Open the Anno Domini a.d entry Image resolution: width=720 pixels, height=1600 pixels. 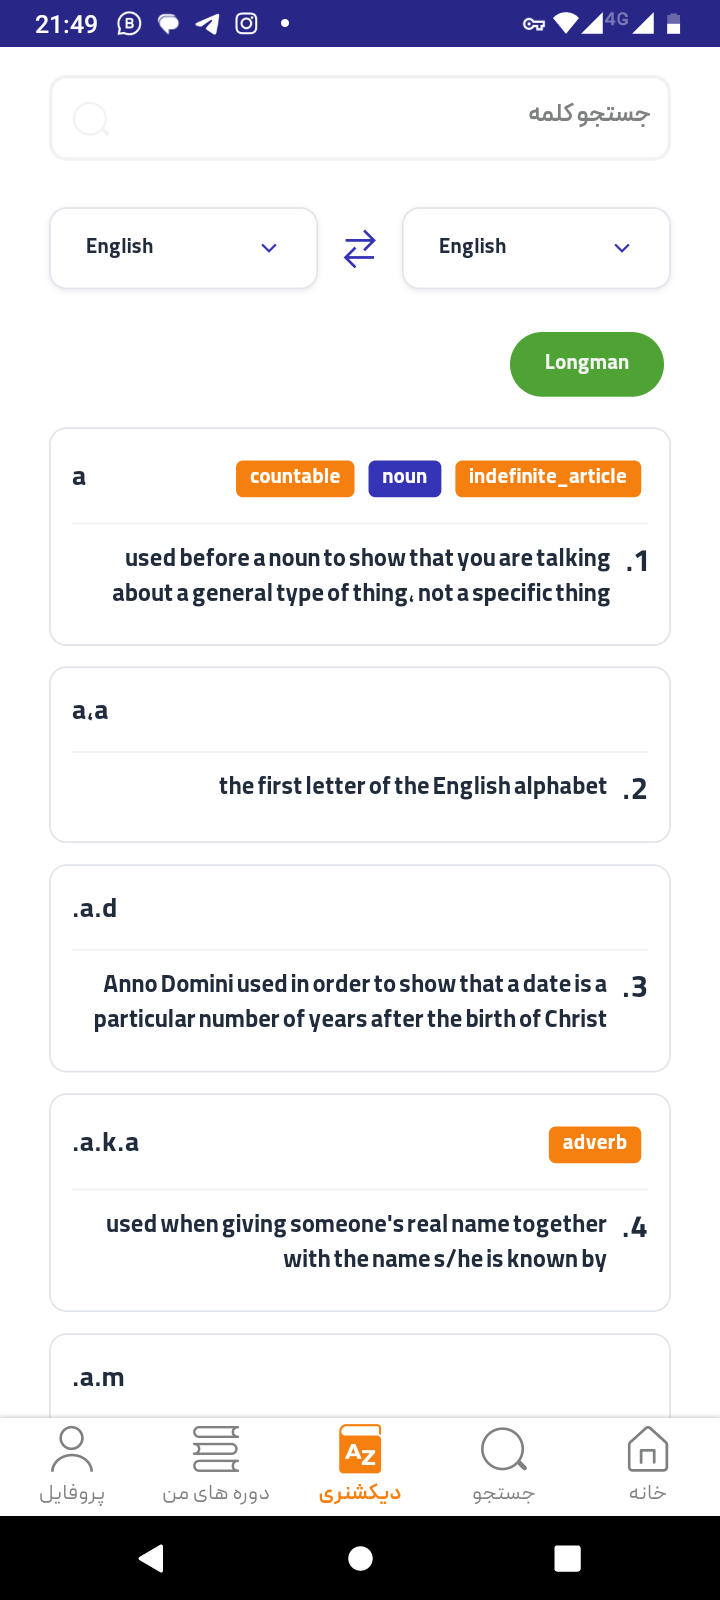click(x=360, y=968)
